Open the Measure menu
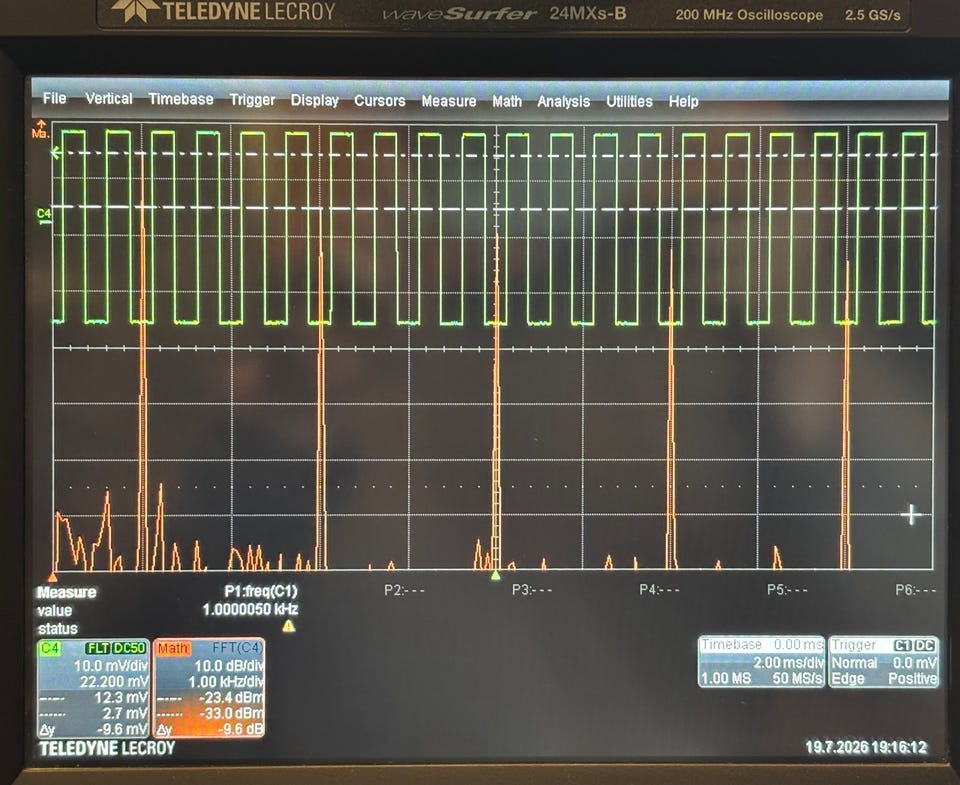960x785 pixels. point(449,101)
